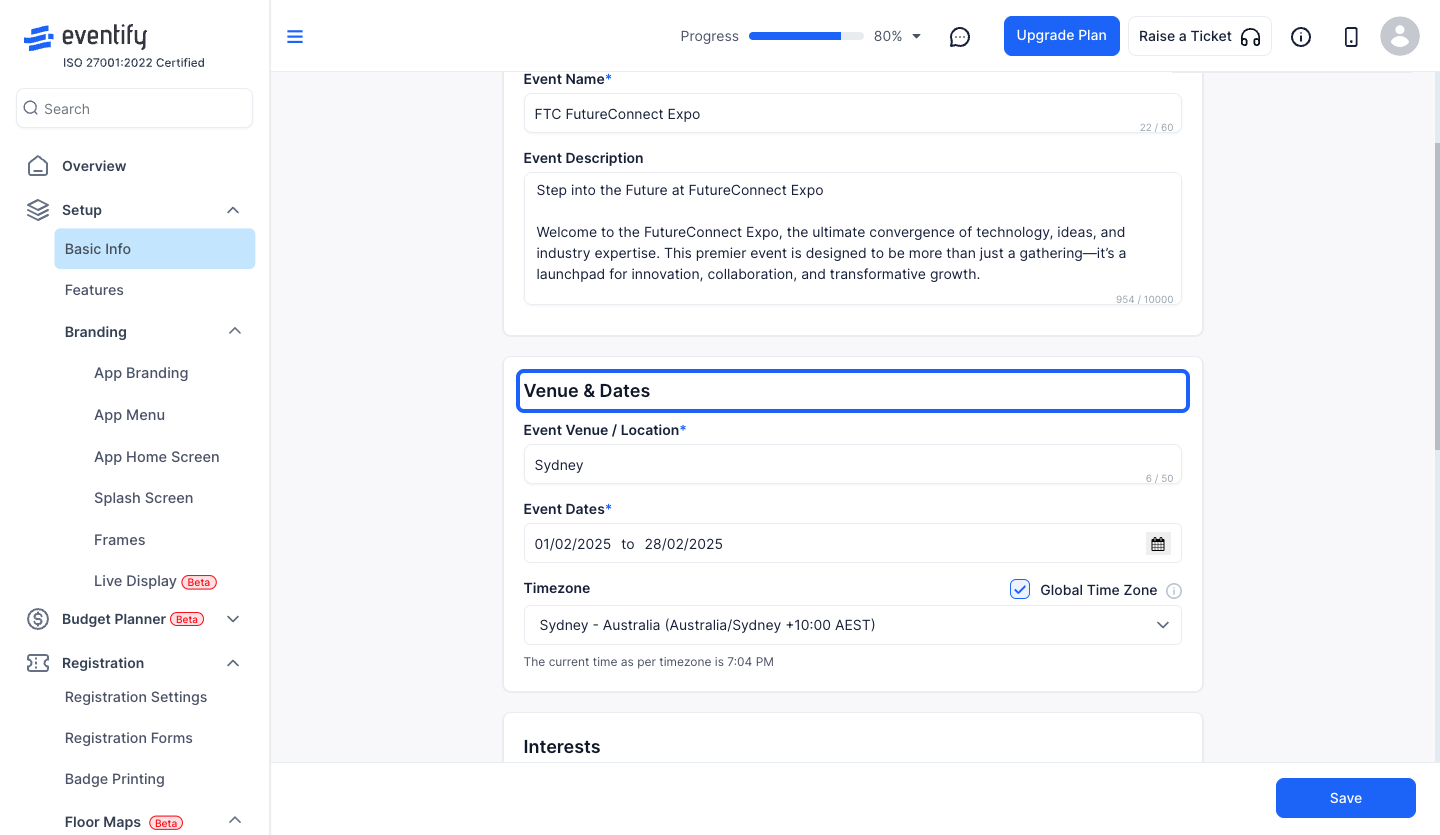Toggle the hamburger menu icon
This screenshot has width=1440, height=835.
295,37
